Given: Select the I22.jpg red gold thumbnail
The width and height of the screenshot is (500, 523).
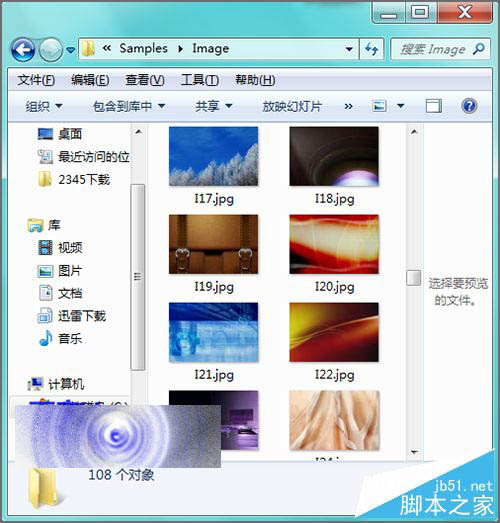Looking at the screenshot, I should [334, 332].
